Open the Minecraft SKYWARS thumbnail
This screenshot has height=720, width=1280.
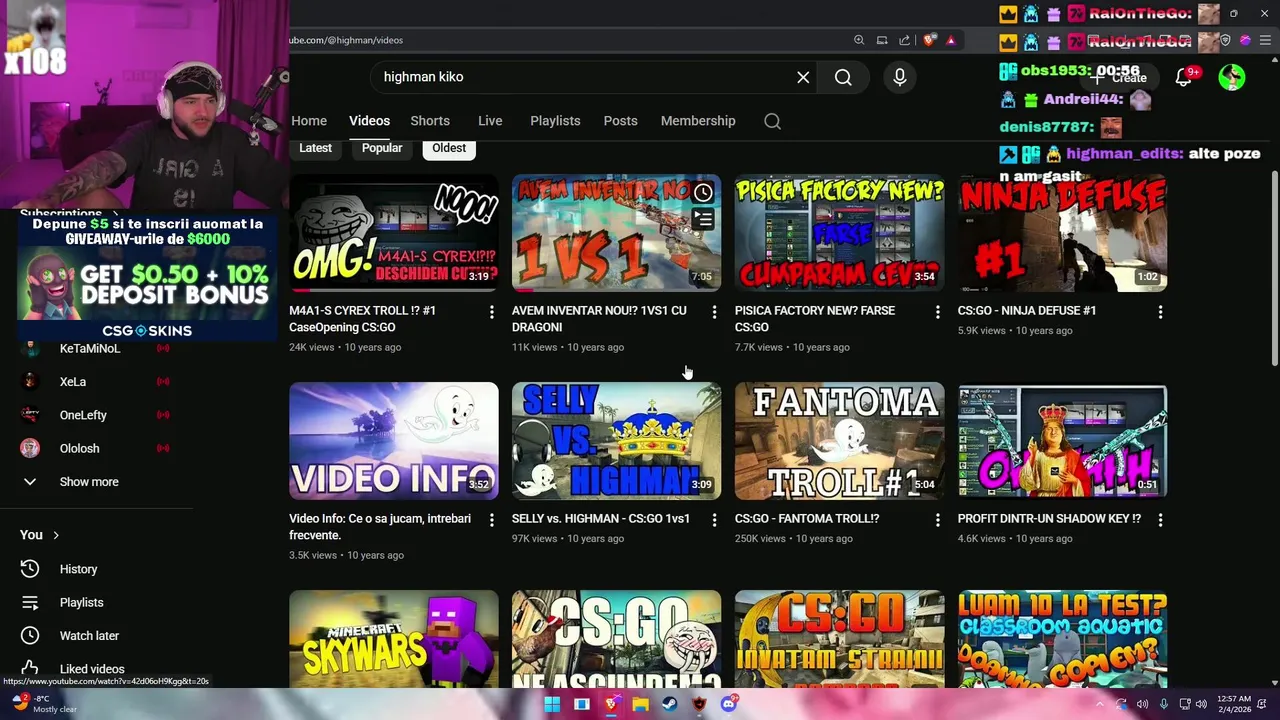(394, 638)
